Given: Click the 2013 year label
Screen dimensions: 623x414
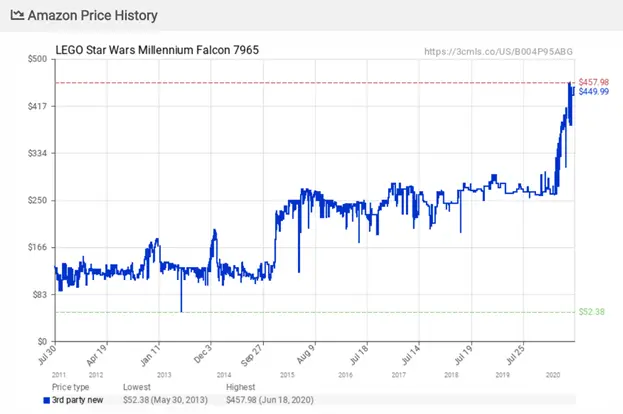Looking at the screenshot, I should [164, 375].
